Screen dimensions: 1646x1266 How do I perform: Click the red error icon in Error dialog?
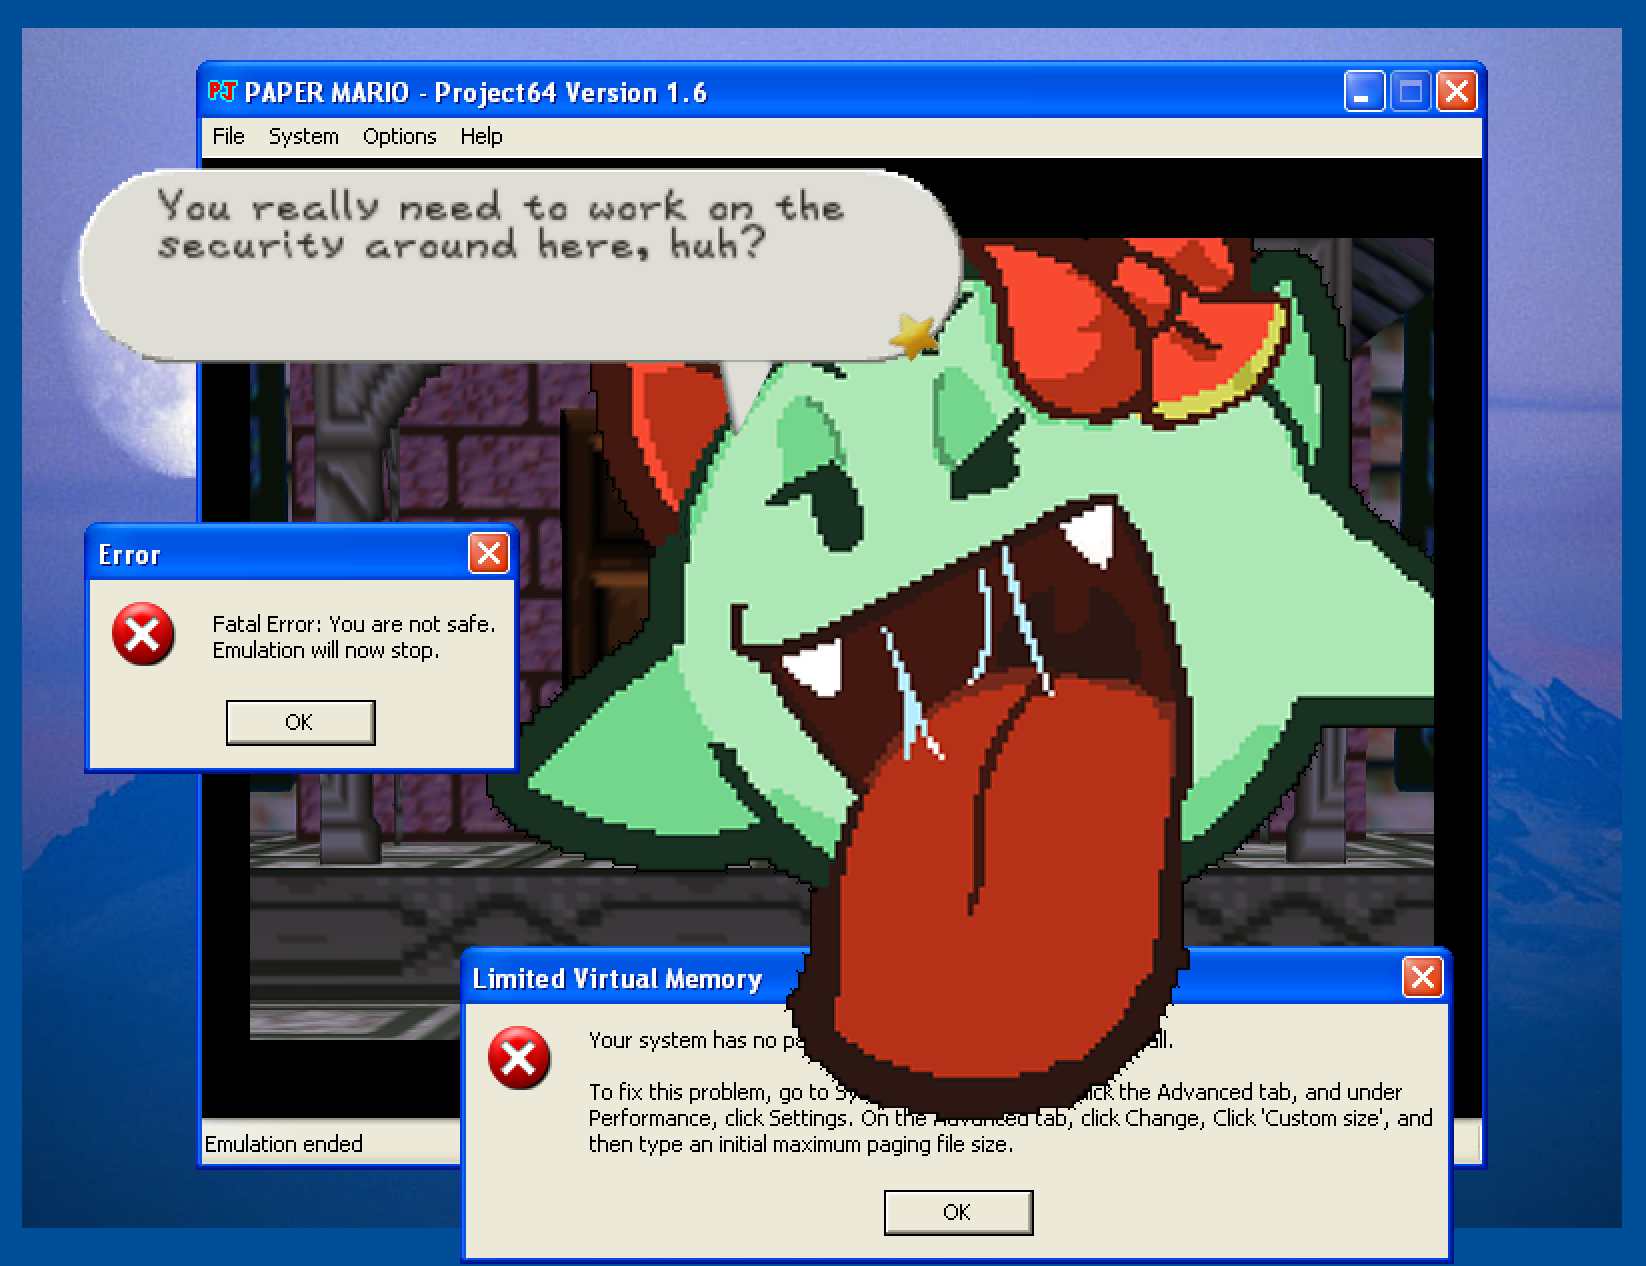[143, 634]
